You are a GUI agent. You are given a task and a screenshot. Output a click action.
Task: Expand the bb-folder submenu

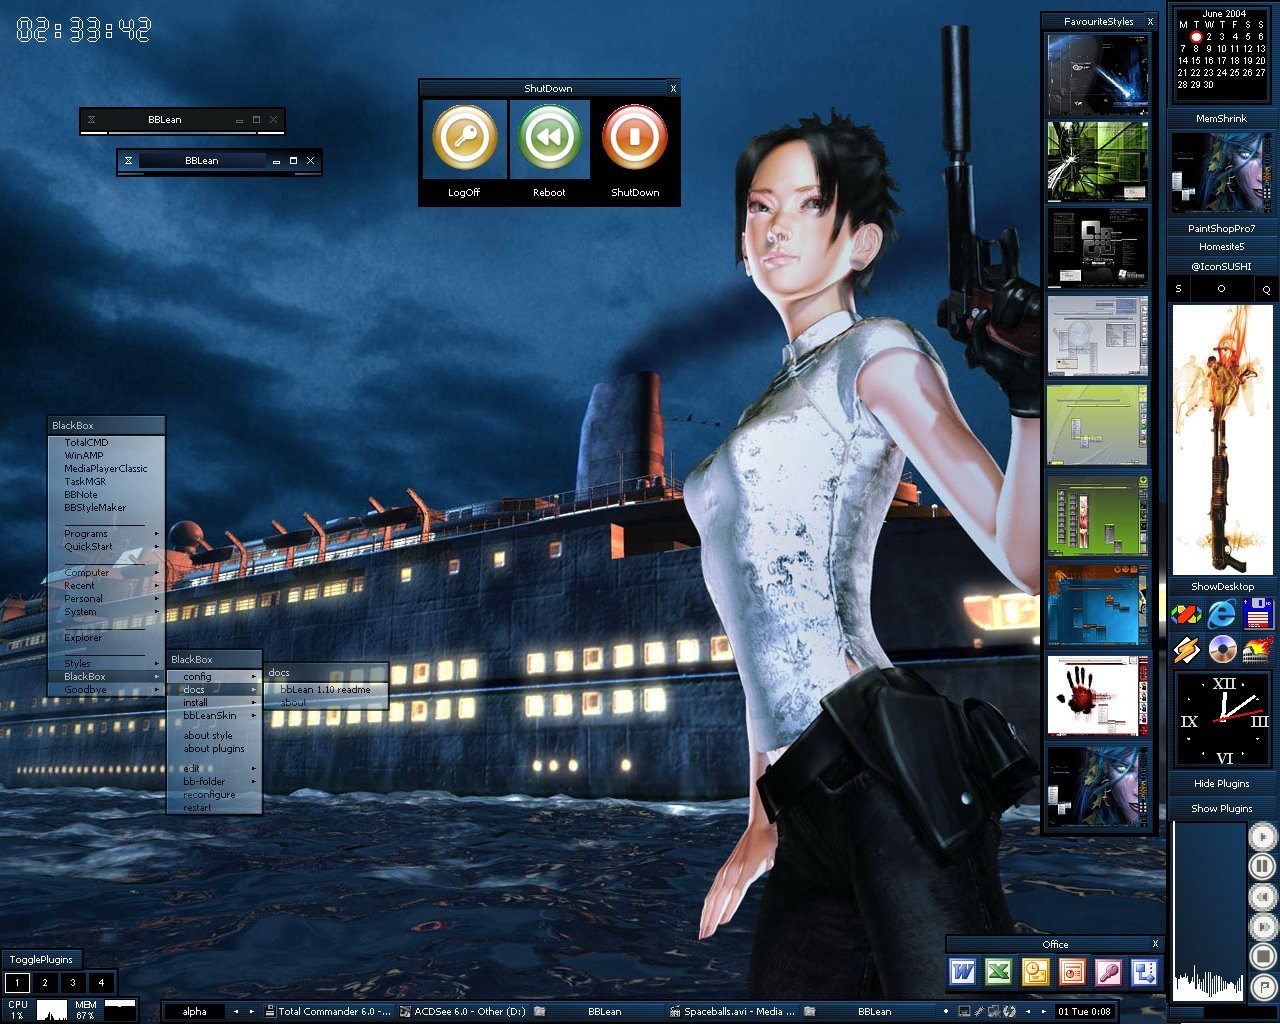point(214,782)
